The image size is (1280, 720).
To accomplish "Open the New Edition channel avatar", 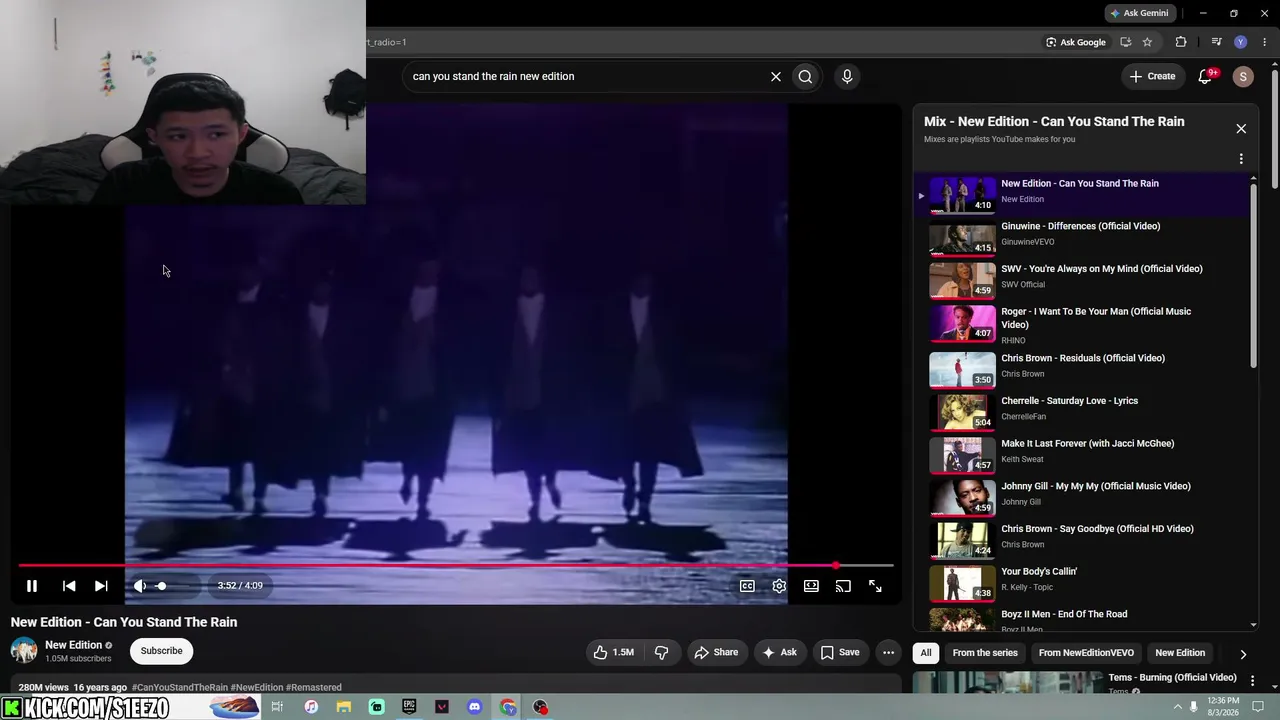I will (x=24, y=651).
